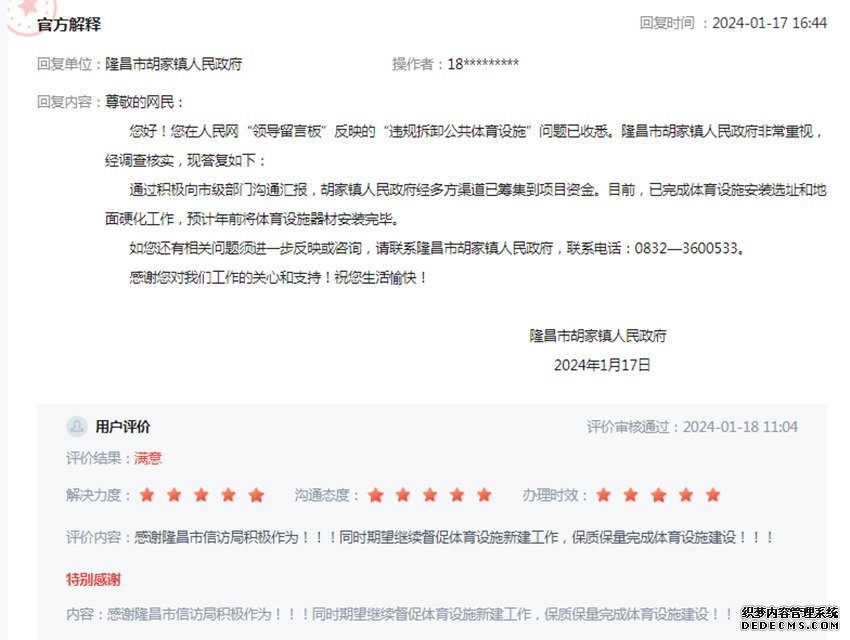Screen dimensions: 850x640
Task: Click the third star of 办理时效
Action: (x=659, y=495)
